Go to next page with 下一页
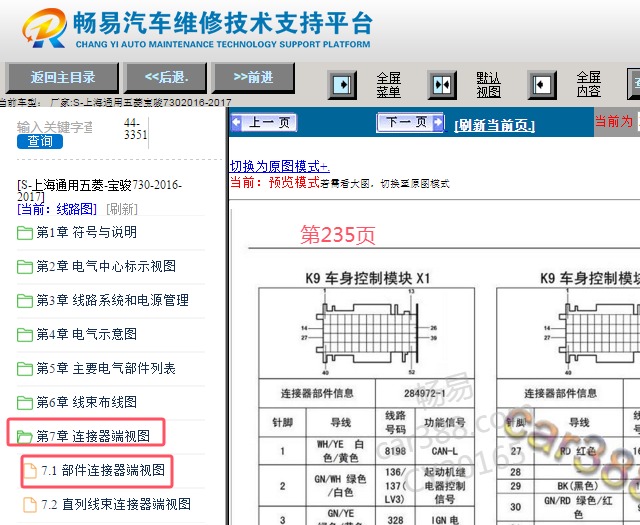Image resolution: width=640 pixels, height=525 pixels. coord(410,122)
